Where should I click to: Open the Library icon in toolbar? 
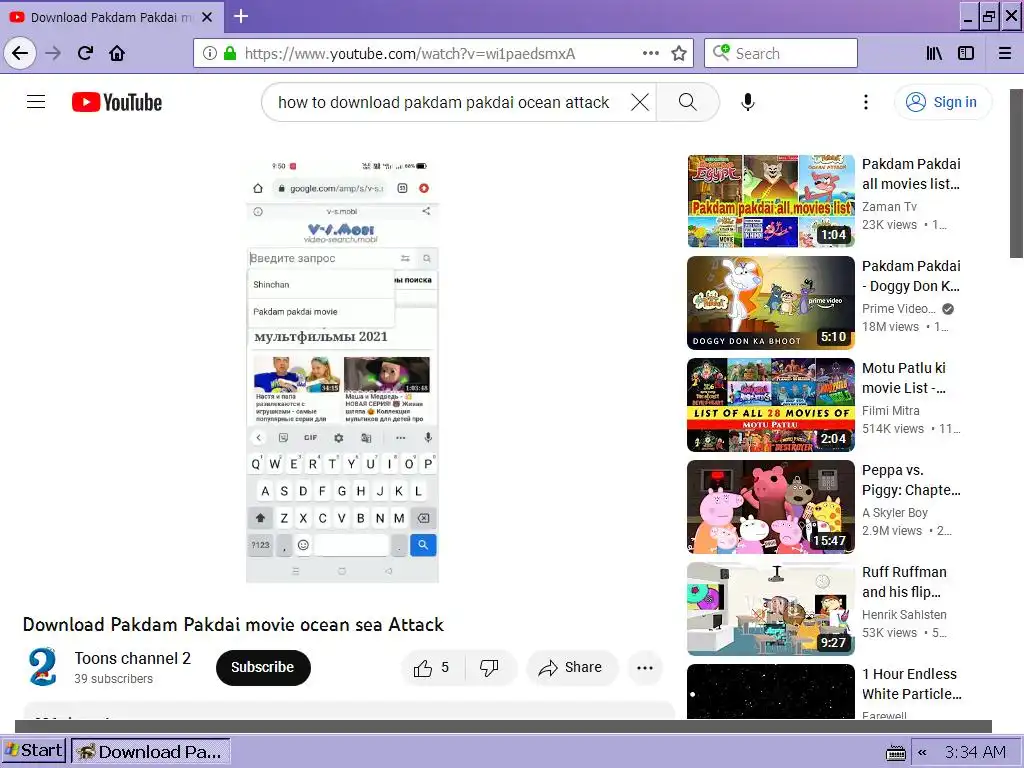(x=935, y=53)
